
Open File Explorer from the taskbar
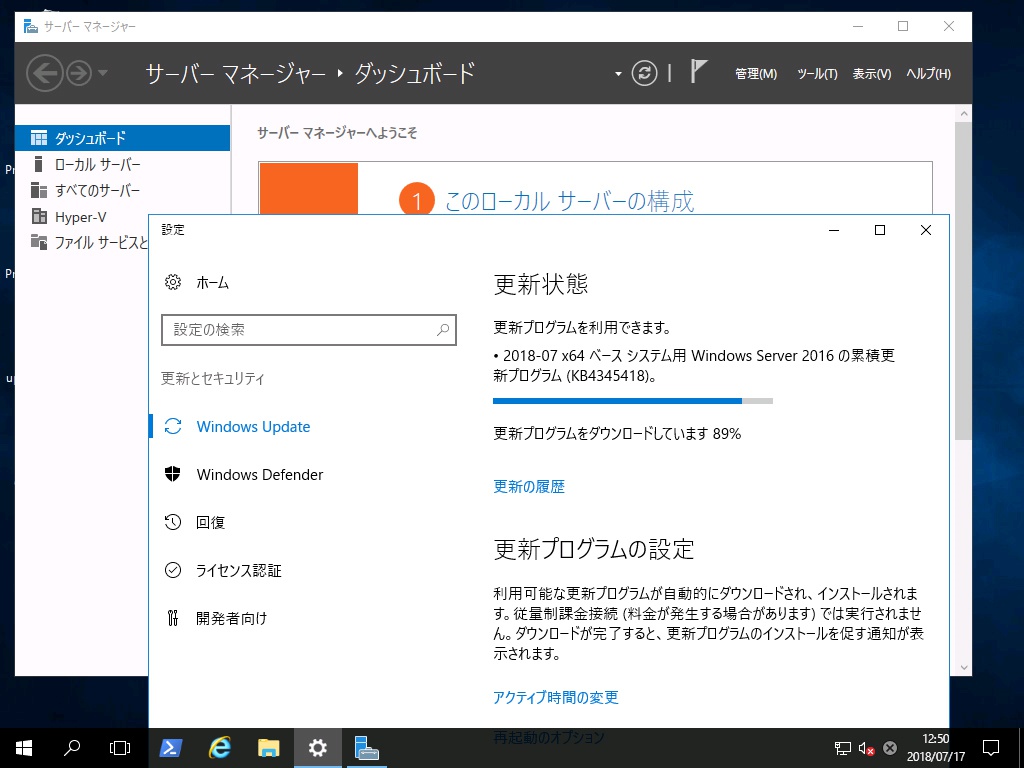point(268,748)
